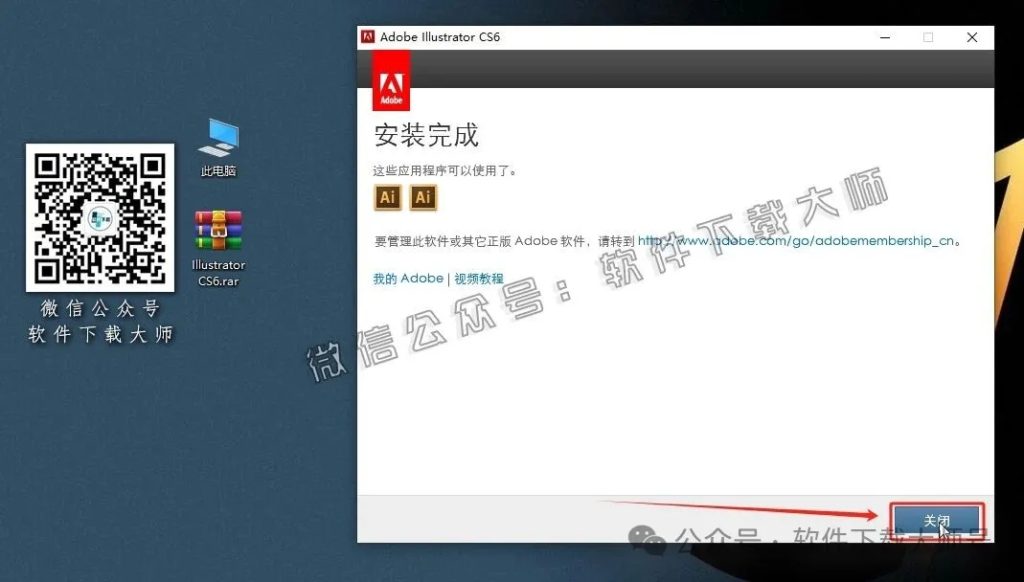Select the first Ai application icon

[x=388, y=197]
